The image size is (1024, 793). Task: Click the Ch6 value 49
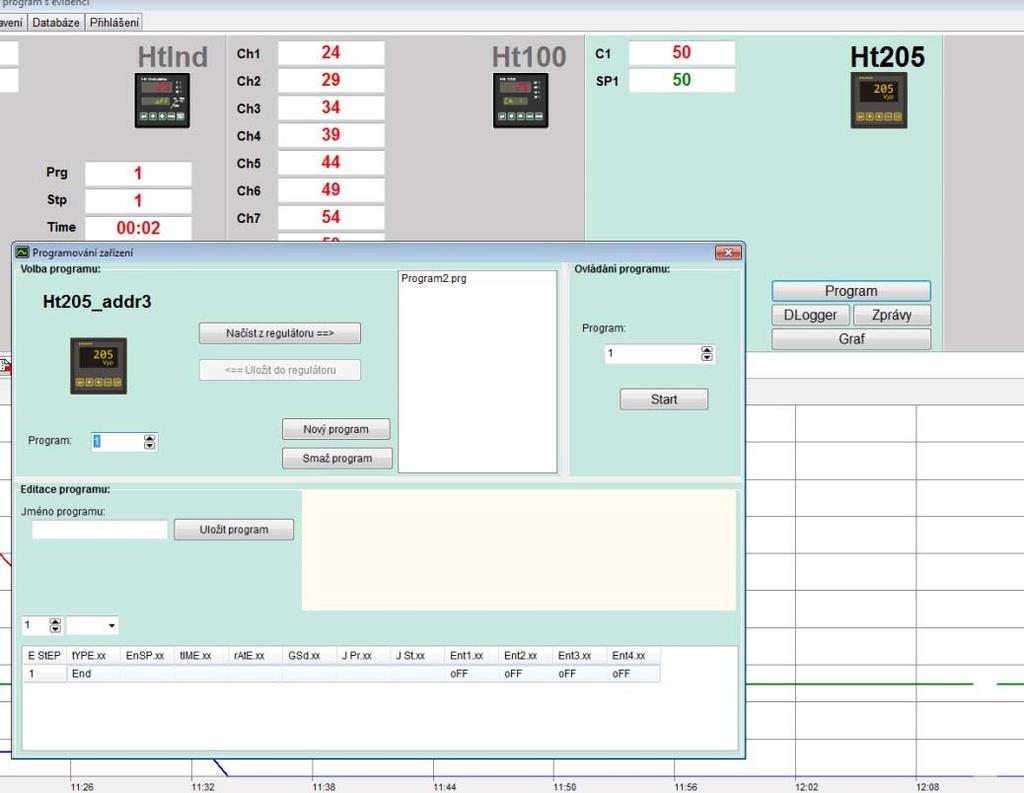tap(331, 190)
